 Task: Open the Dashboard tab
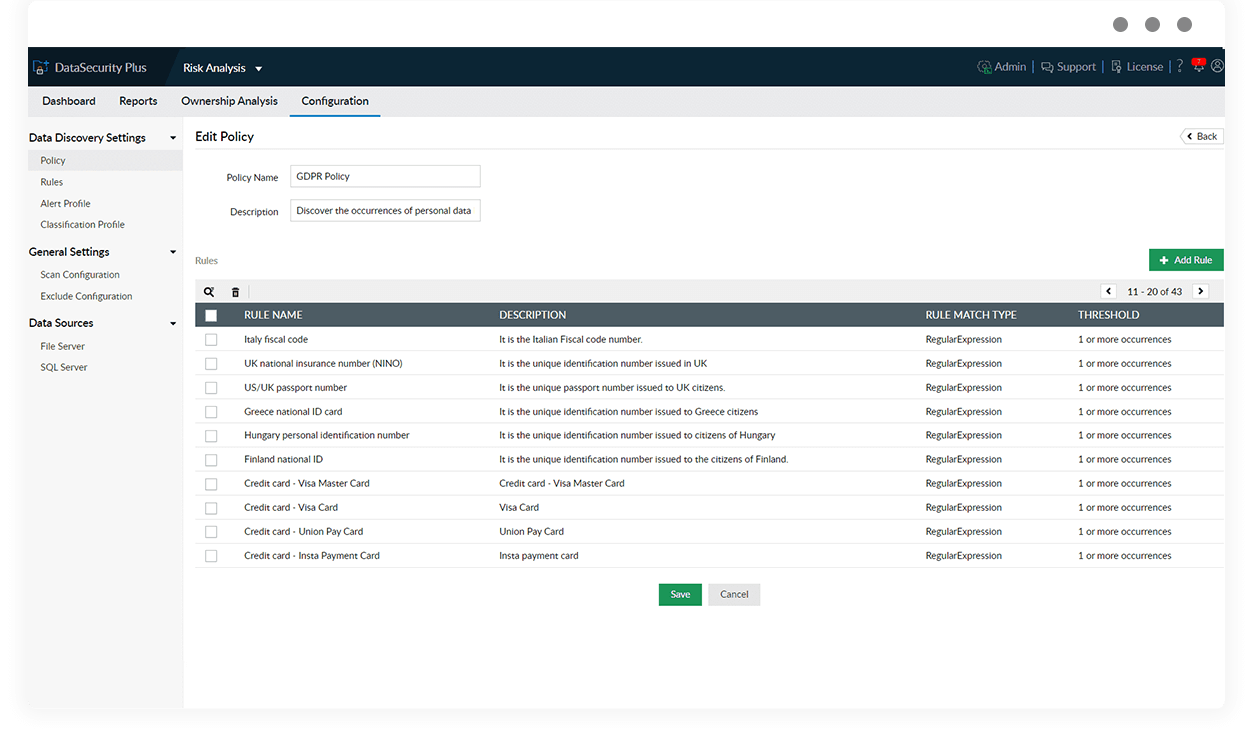68,101
